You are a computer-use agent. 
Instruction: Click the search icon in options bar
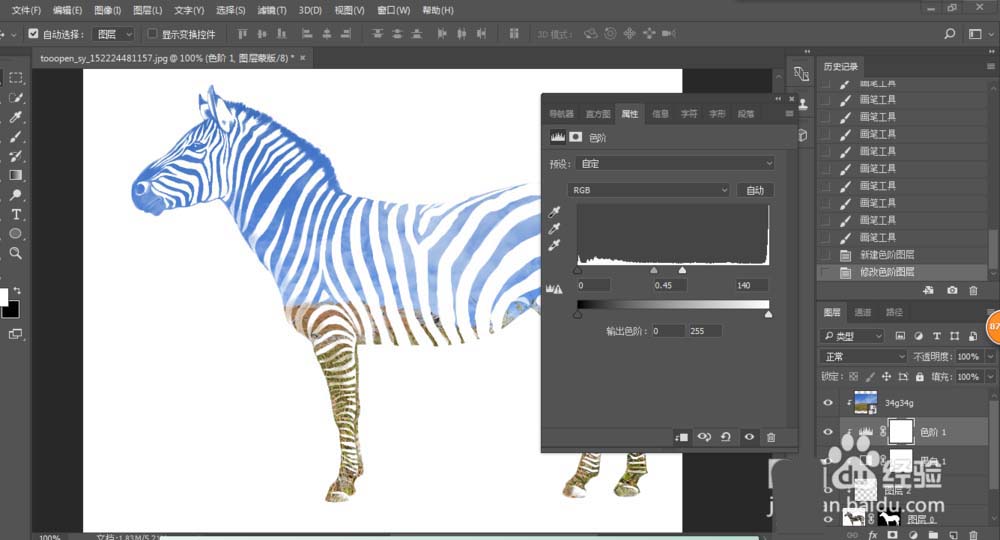click(x=950, y=34)
